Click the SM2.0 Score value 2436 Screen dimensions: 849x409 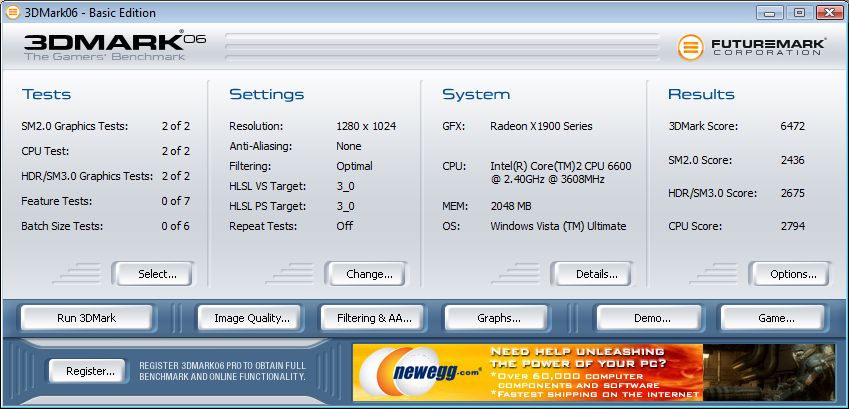pyautogui.click(x=793, y=160)
